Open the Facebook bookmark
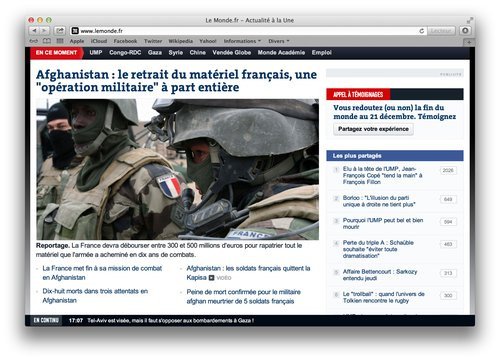Viewport: 500px width, 361px height. coord(125,41)
